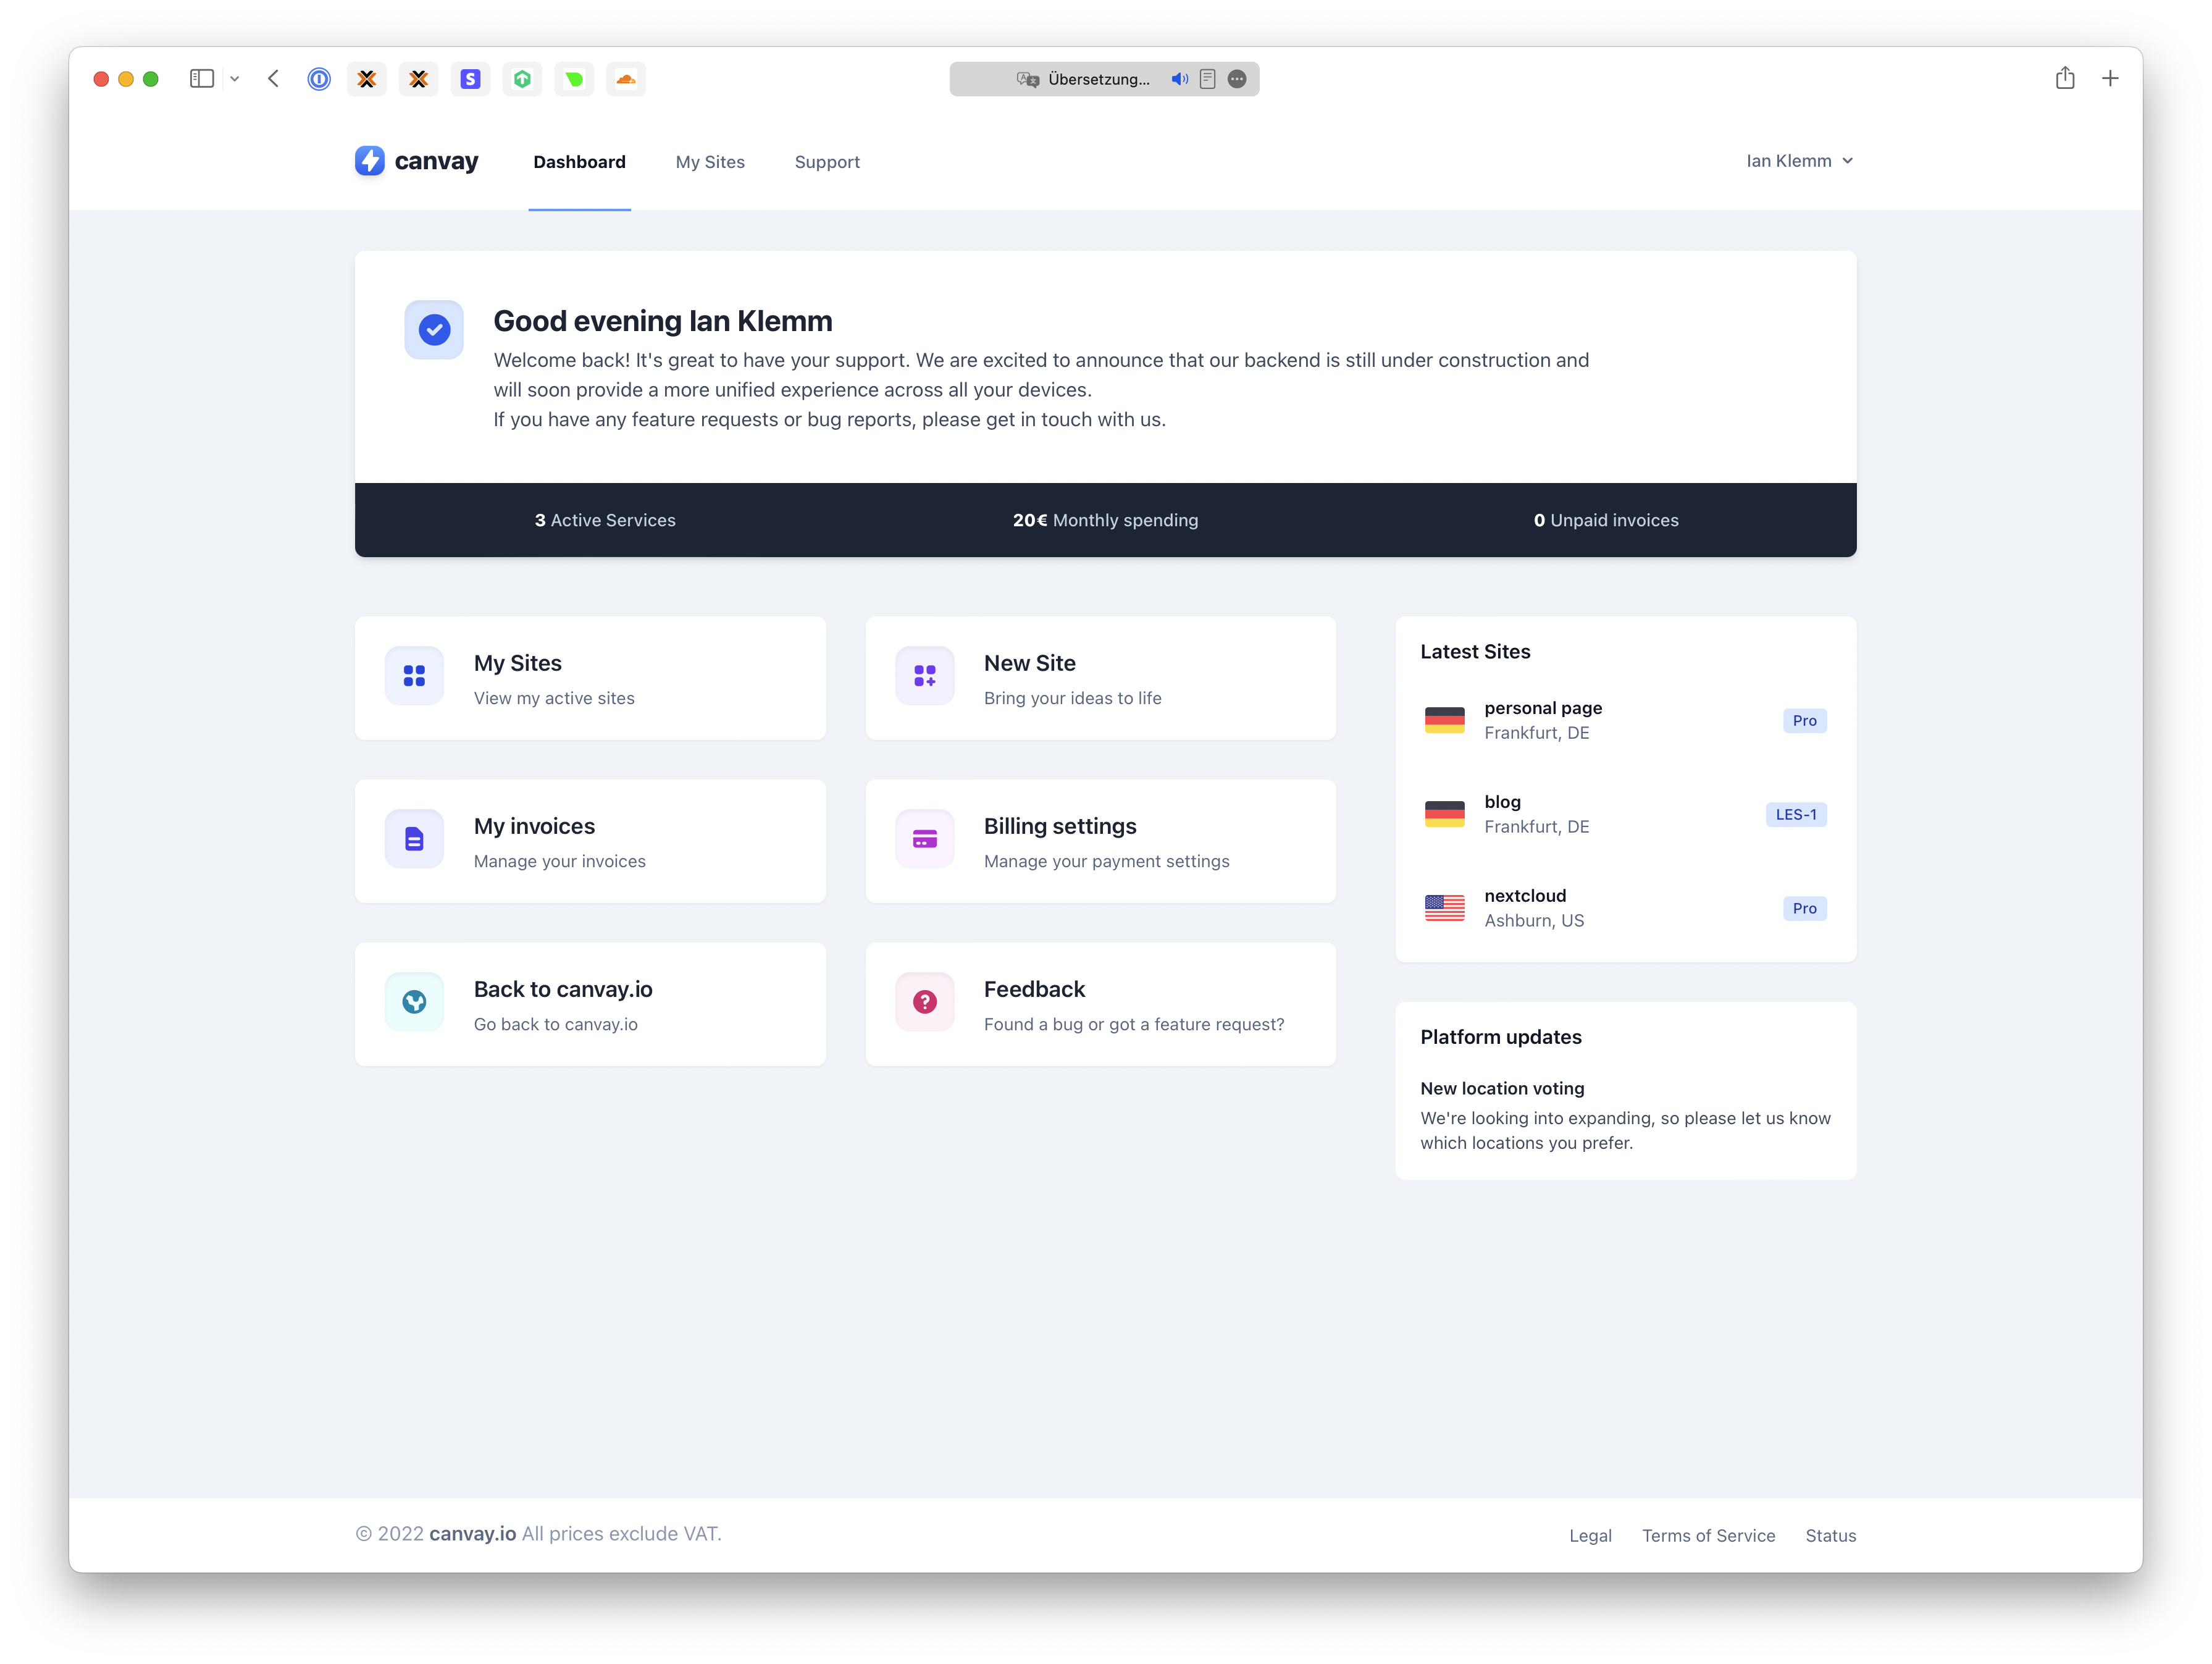Screen dimensions: 2212x1664
Task: Mute audio via address bar speaker icon
Action: pyautogui.click(x=1180, y=79)
